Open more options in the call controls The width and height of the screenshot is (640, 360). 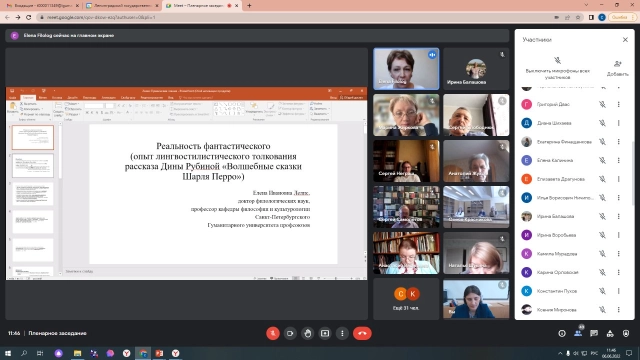pos(342,333)
